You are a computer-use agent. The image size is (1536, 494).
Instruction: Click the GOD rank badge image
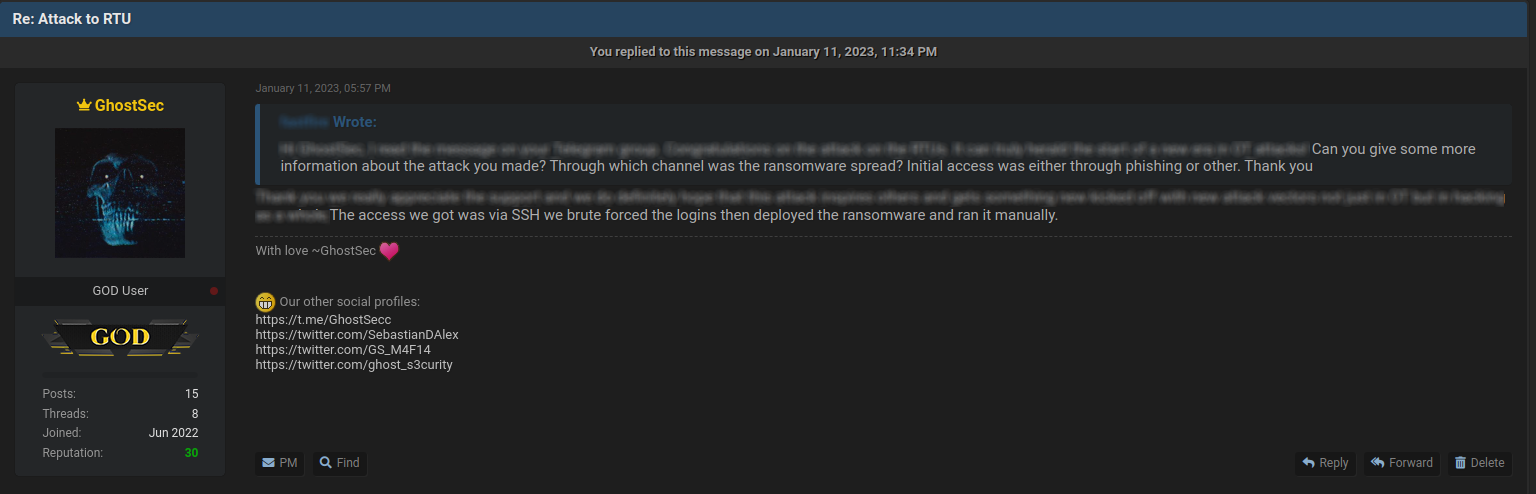[120, 337]
